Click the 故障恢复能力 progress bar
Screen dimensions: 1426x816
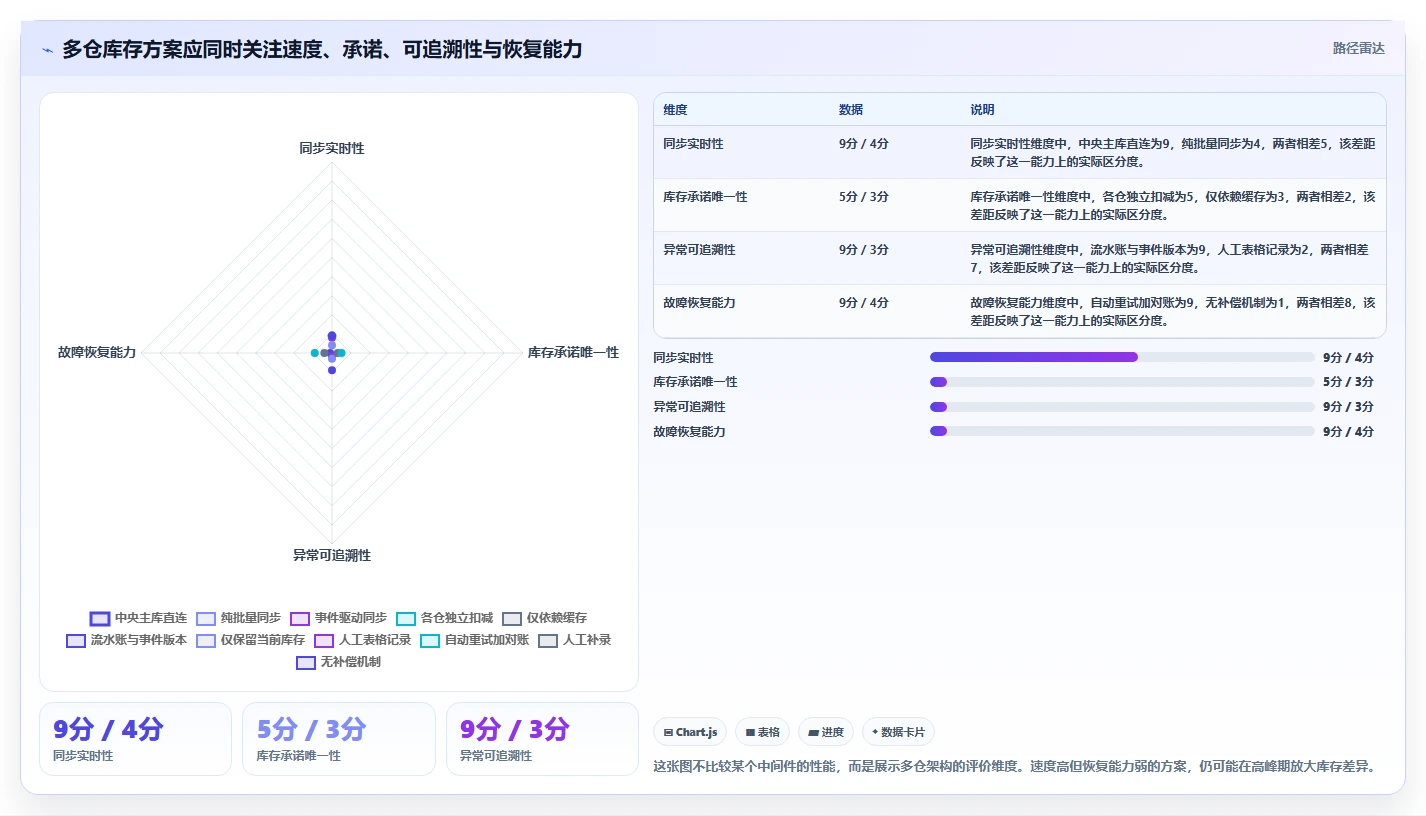(1122, 431)
